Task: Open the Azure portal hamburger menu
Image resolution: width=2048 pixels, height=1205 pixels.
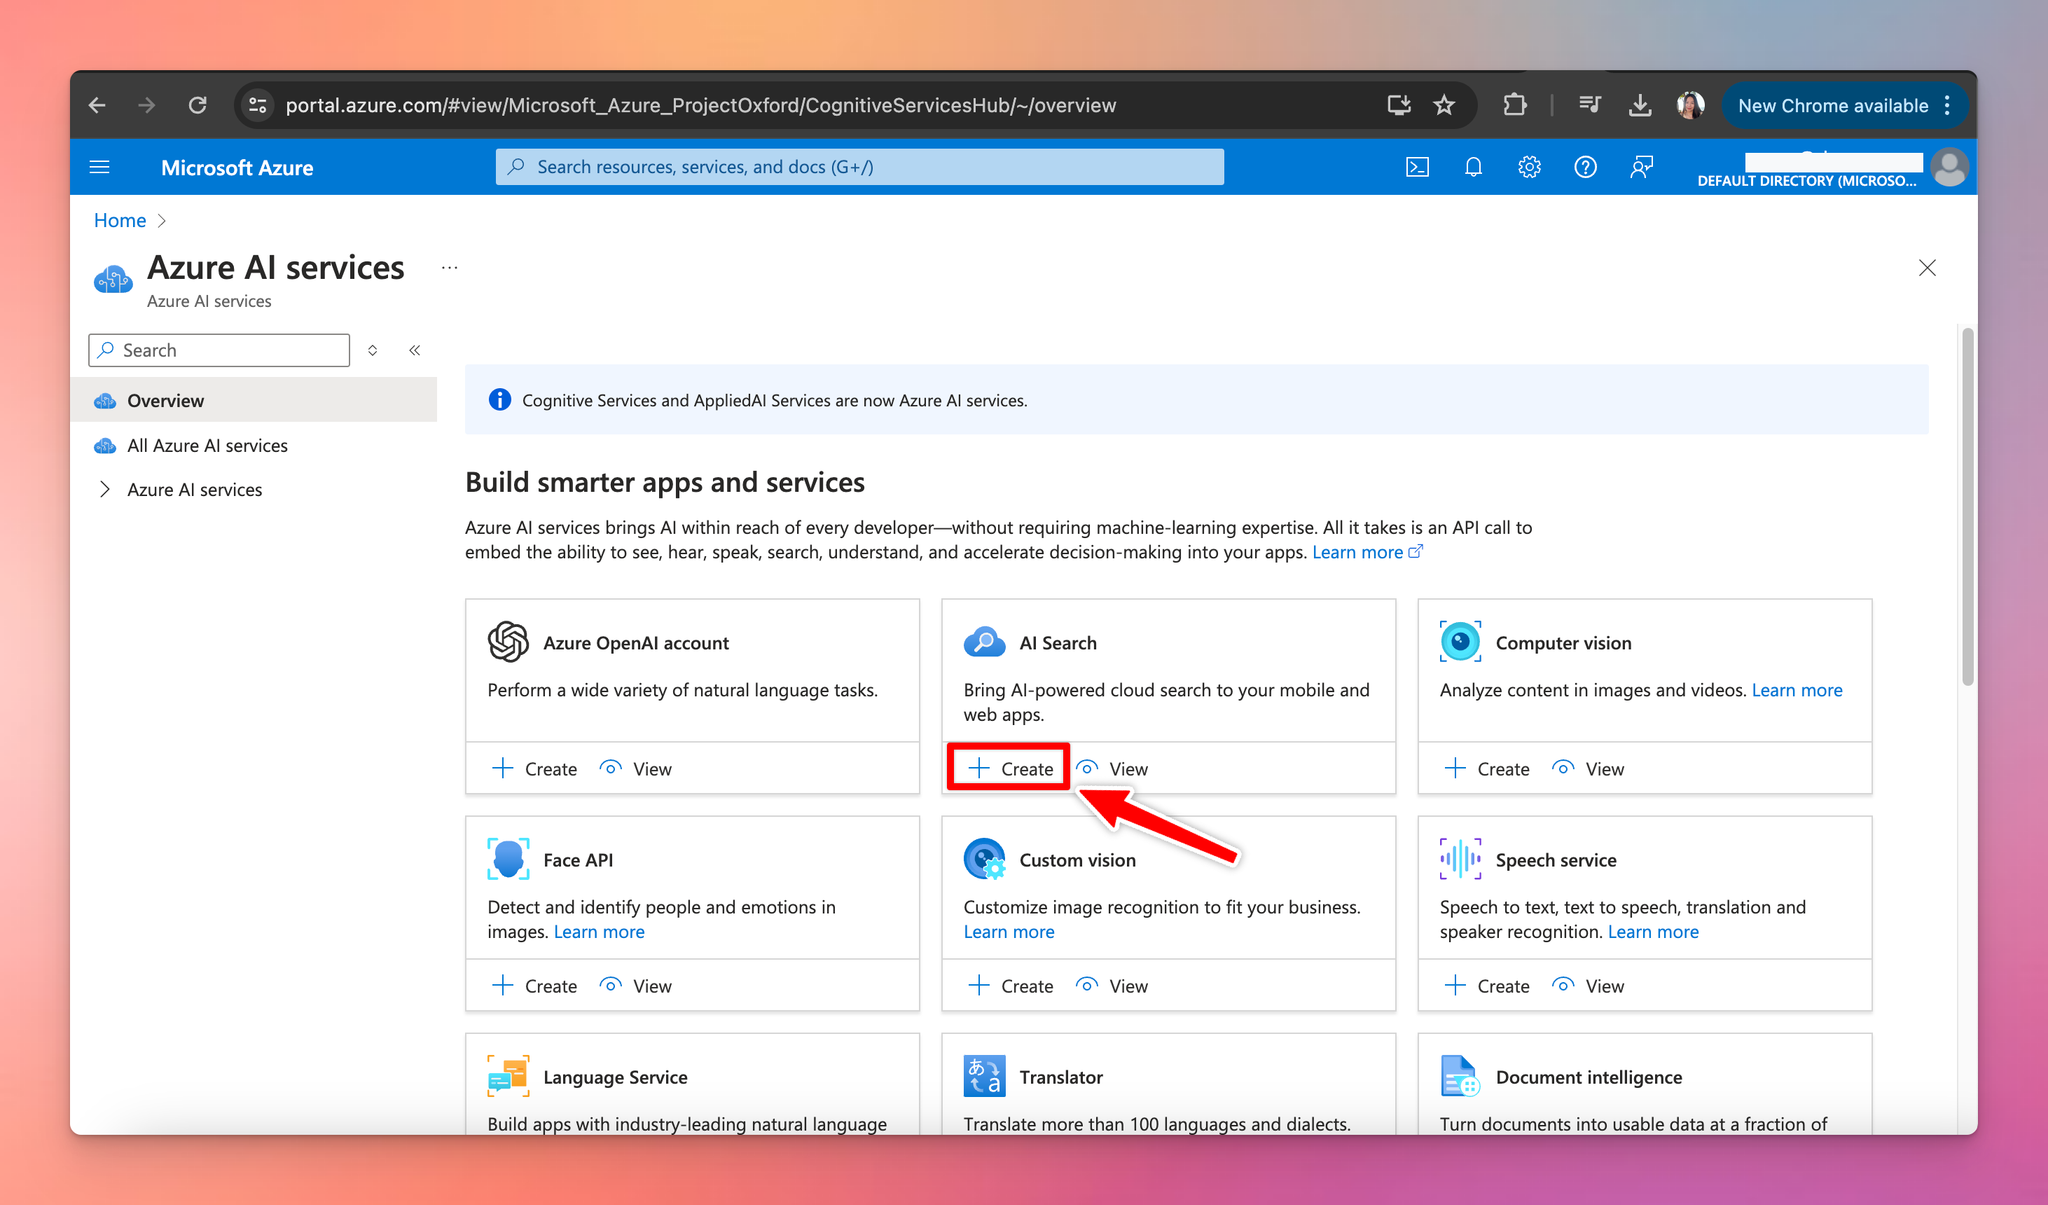Action: [100, 167]
